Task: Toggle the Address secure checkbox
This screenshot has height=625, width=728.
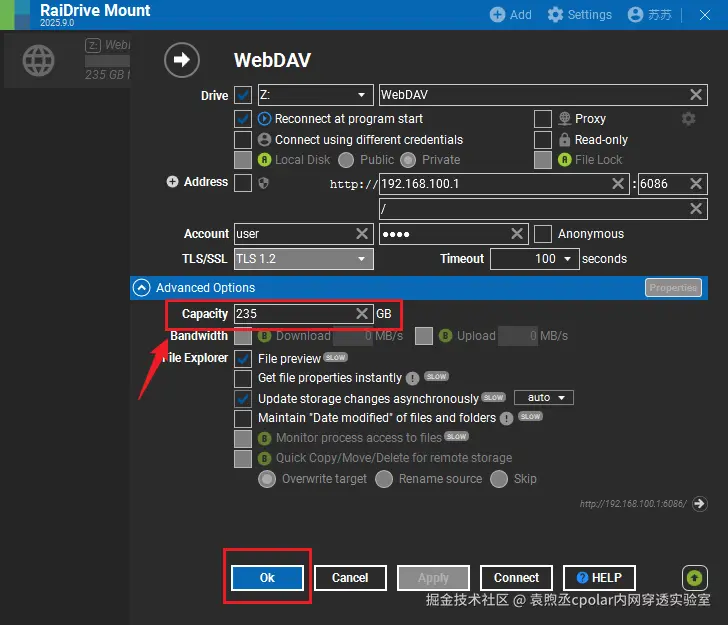Action: (x=243, y=183)
